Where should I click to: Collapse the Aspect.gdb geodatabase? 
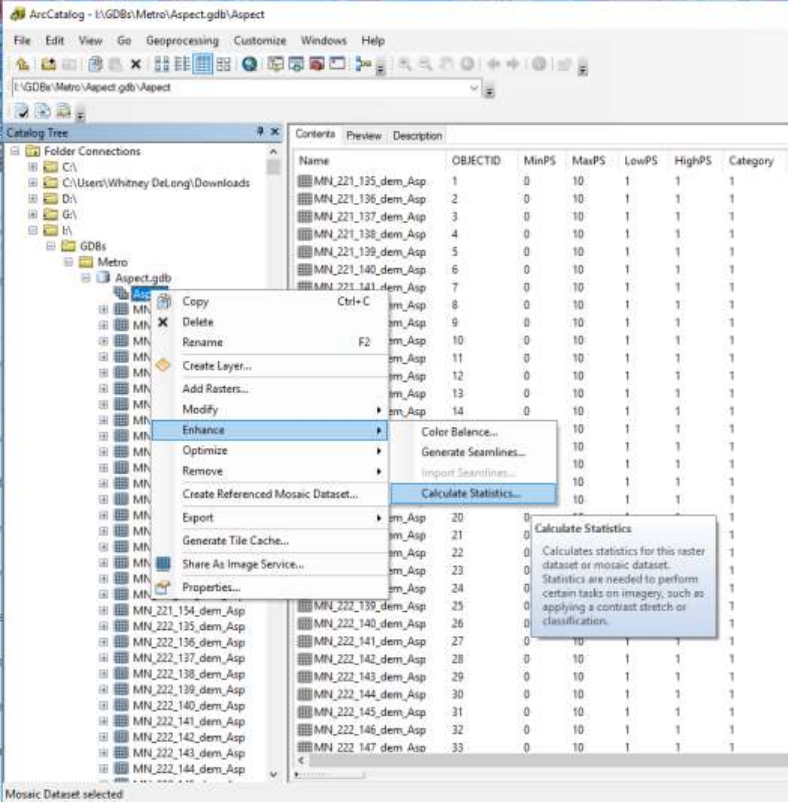86,278
